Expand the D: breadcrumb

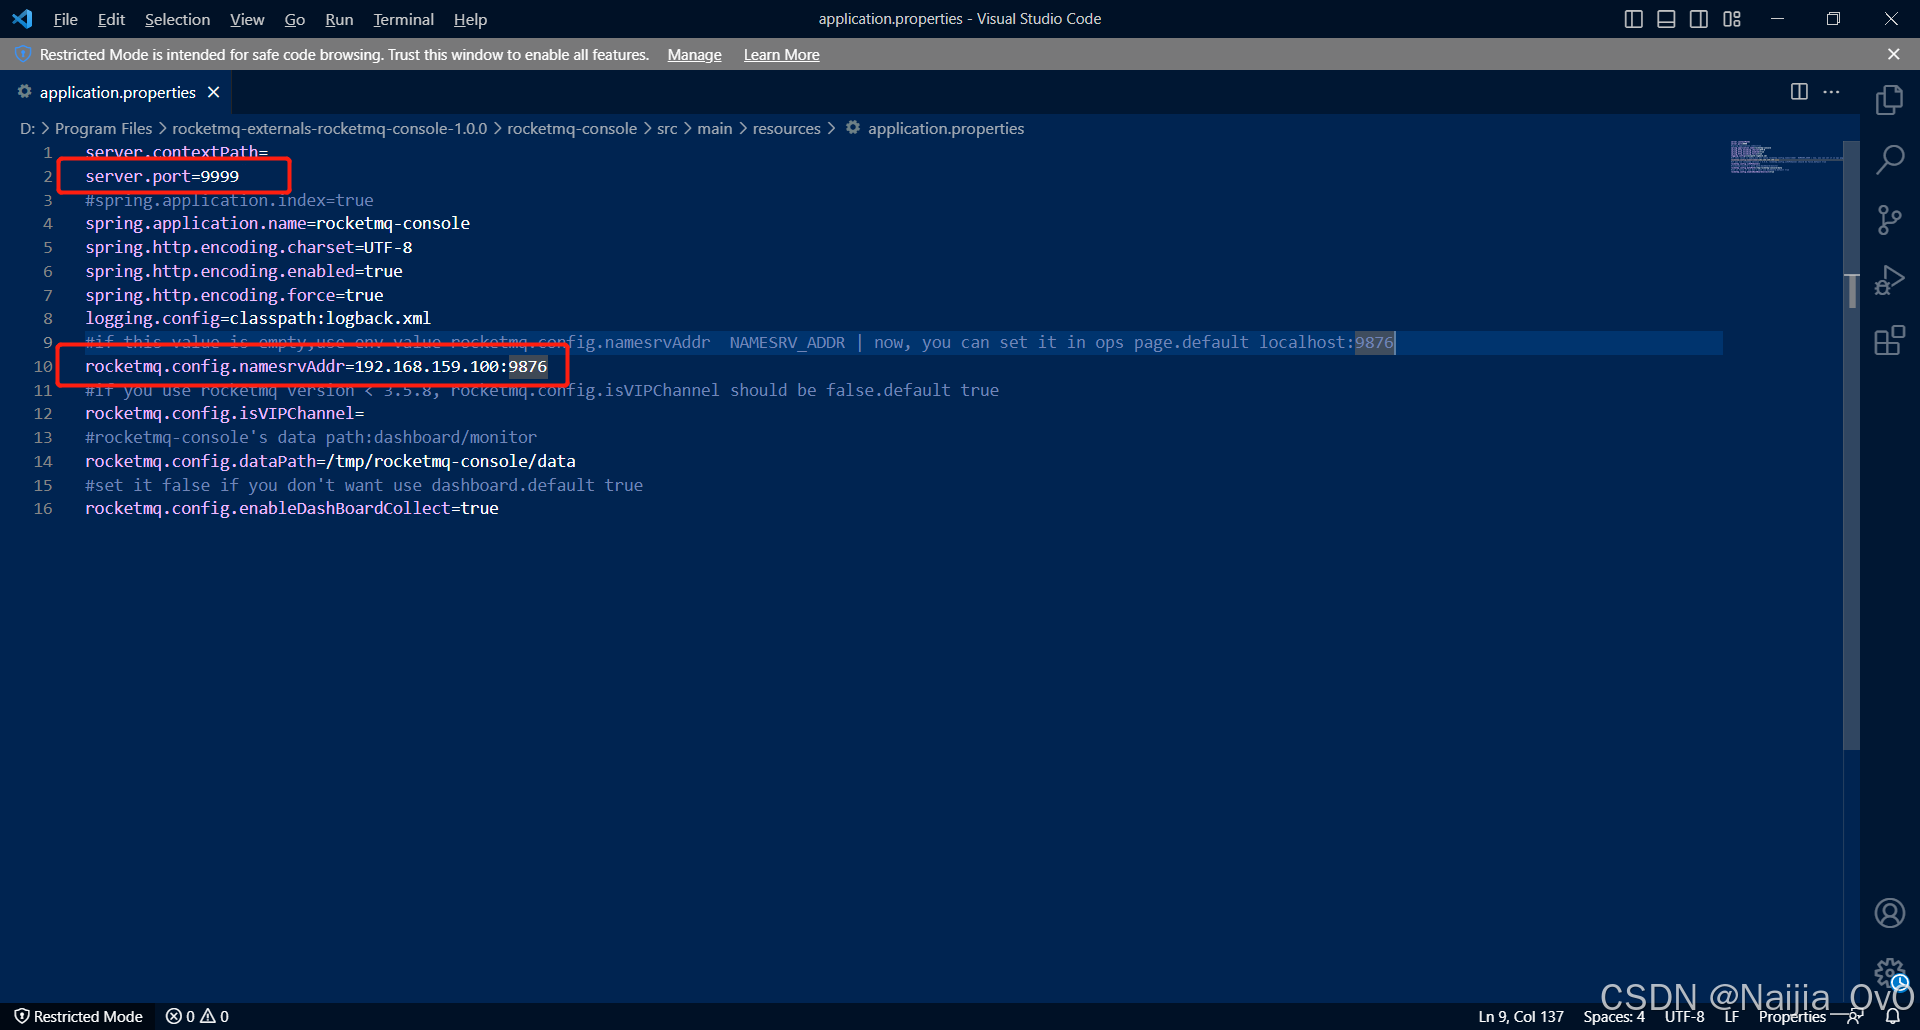[x=27, y=128]
